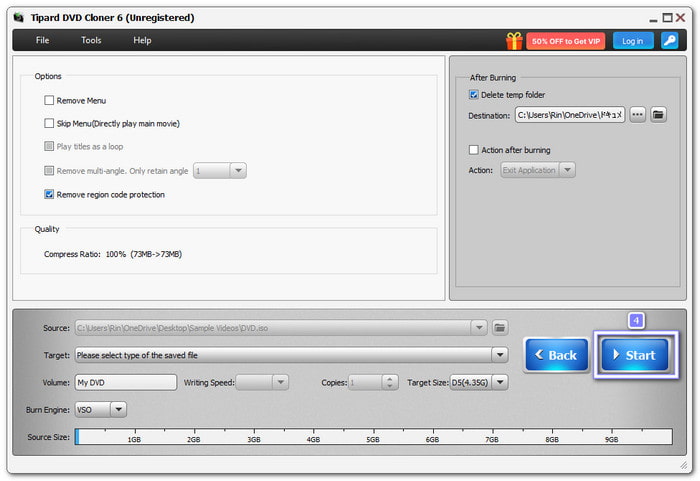The image size is (700, 481).
Task: Uncheck Remove region code protection
Action: pos(49,194)
